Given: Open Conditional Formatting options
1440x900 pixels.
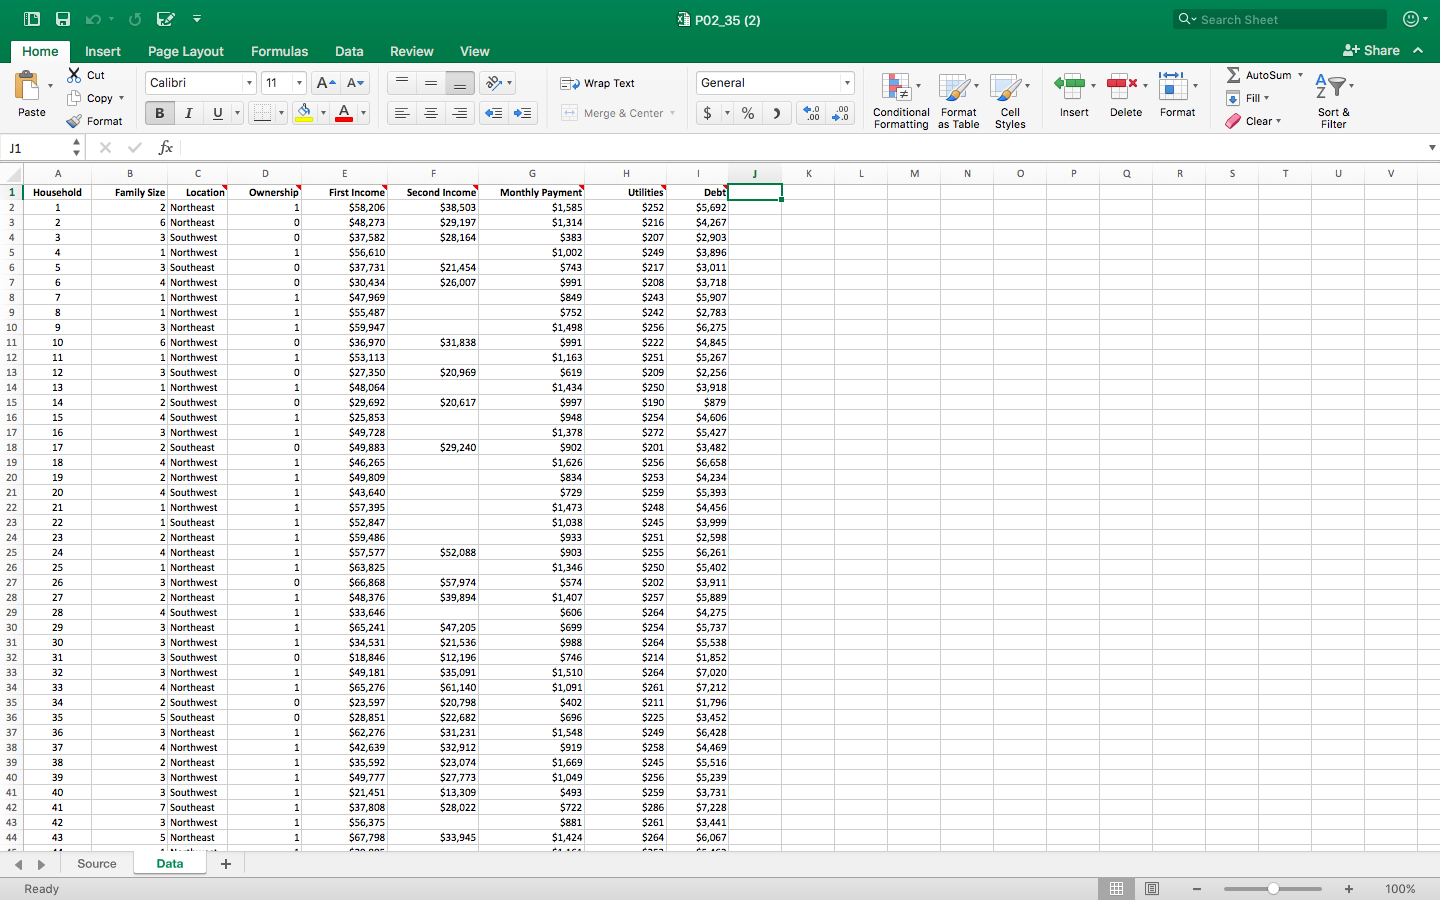Looking at the screenshot, I should (900, 100).
